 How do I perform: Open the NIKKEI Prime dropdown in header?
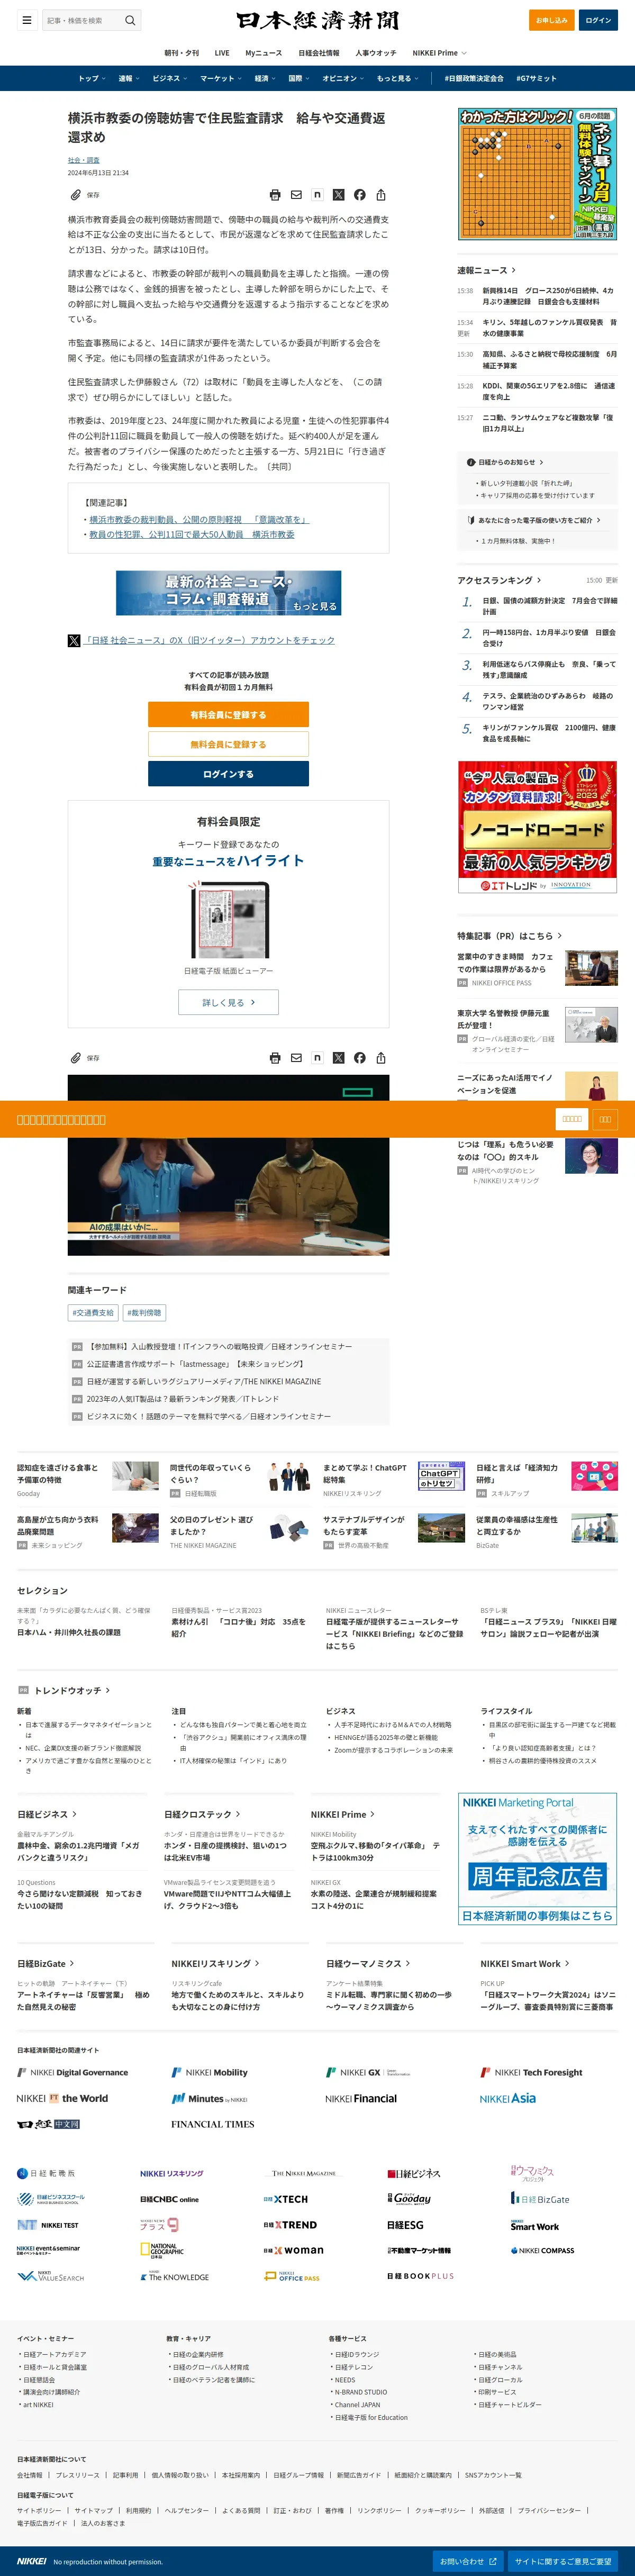click(x=439, y=53)
